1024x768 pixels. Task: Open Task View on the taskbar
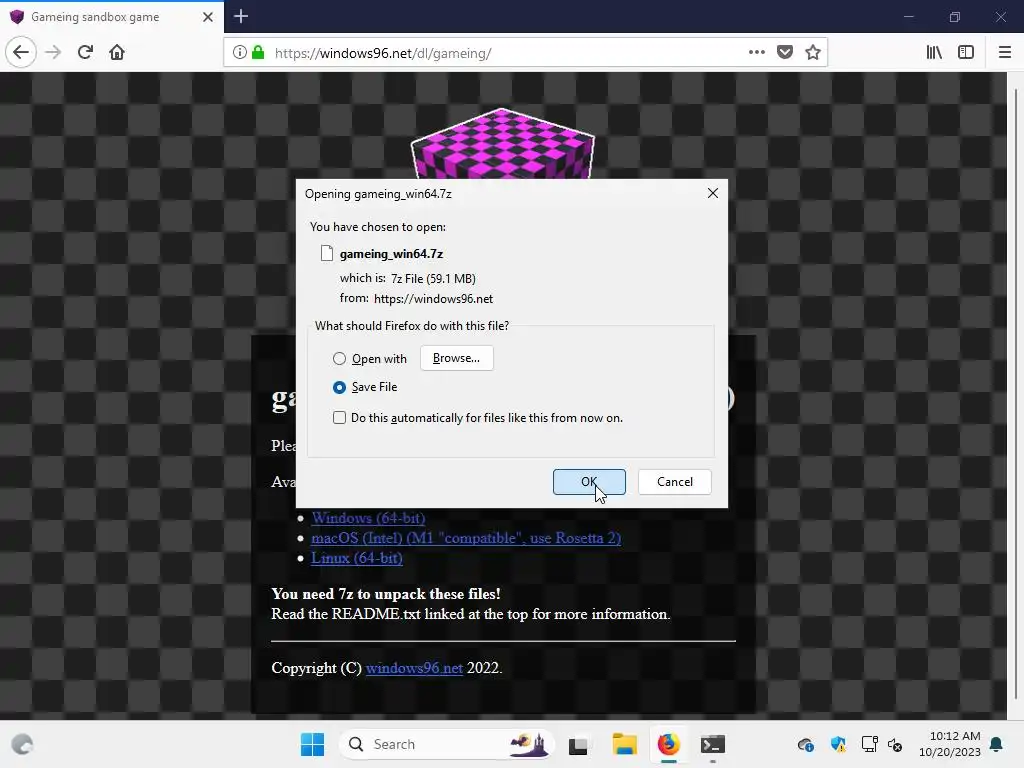[578, 744]
